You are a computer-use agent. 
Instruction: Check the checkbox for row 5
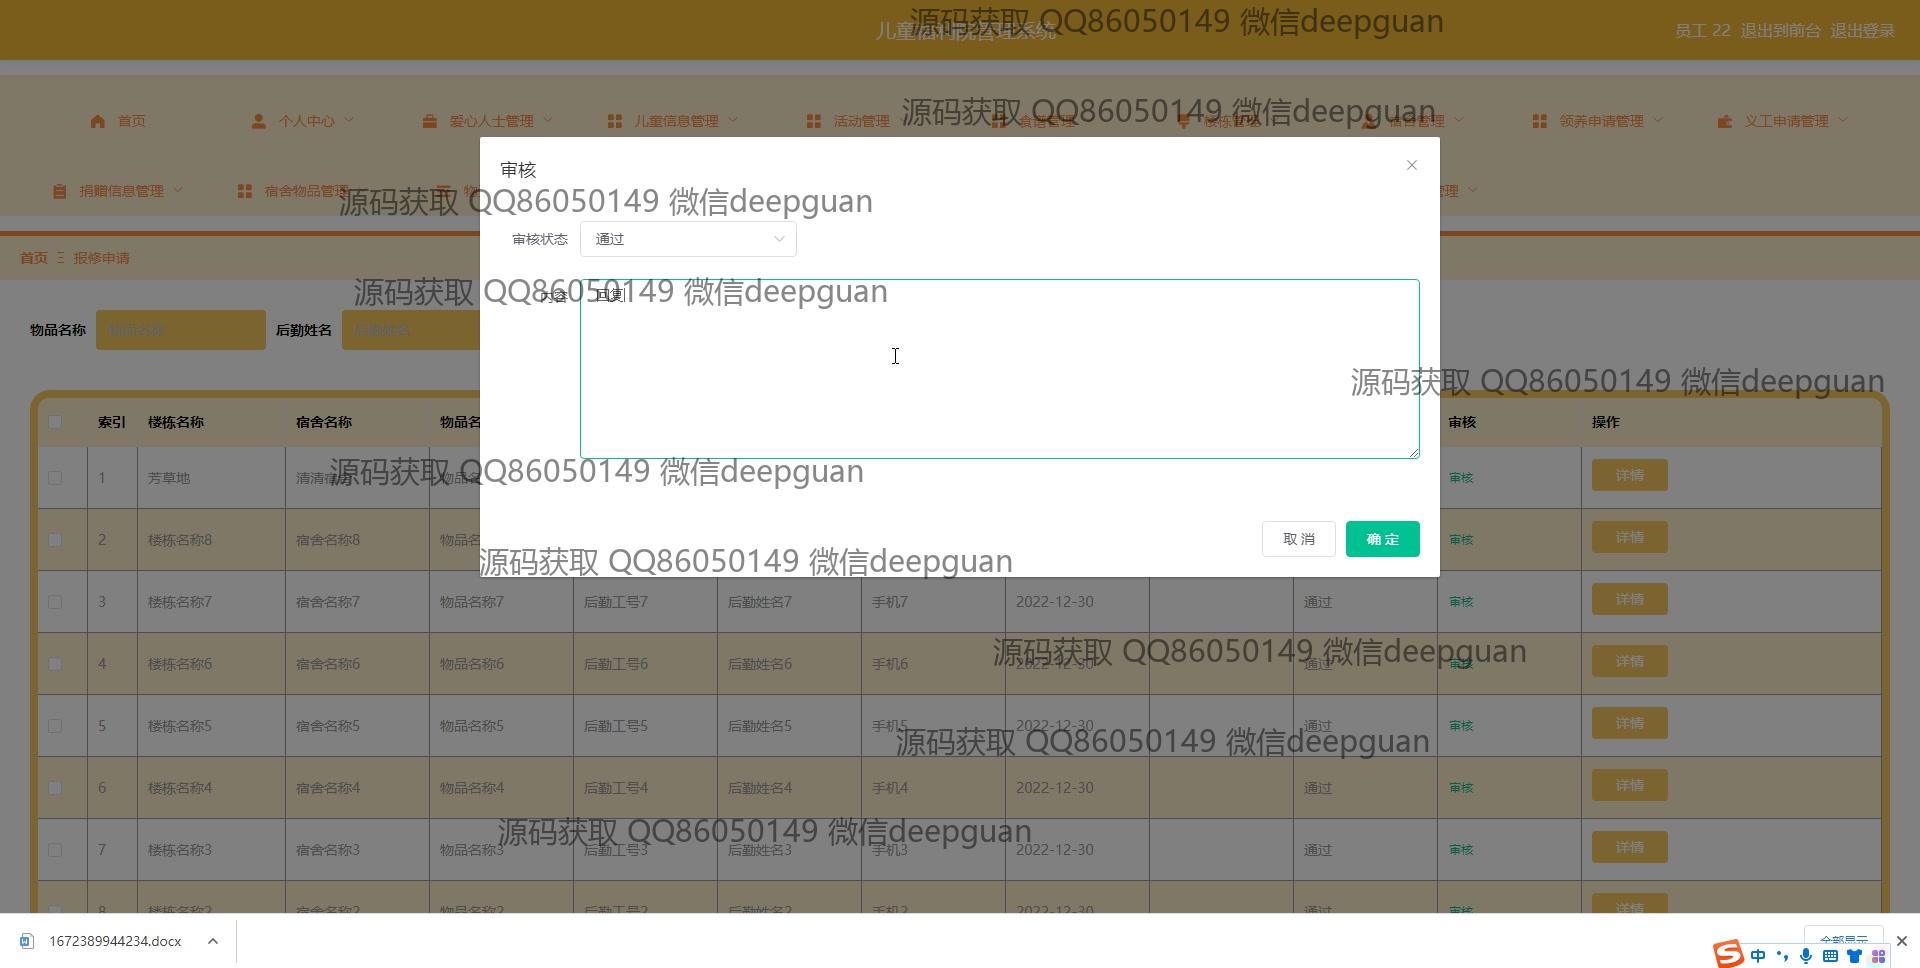pos(55,726)
